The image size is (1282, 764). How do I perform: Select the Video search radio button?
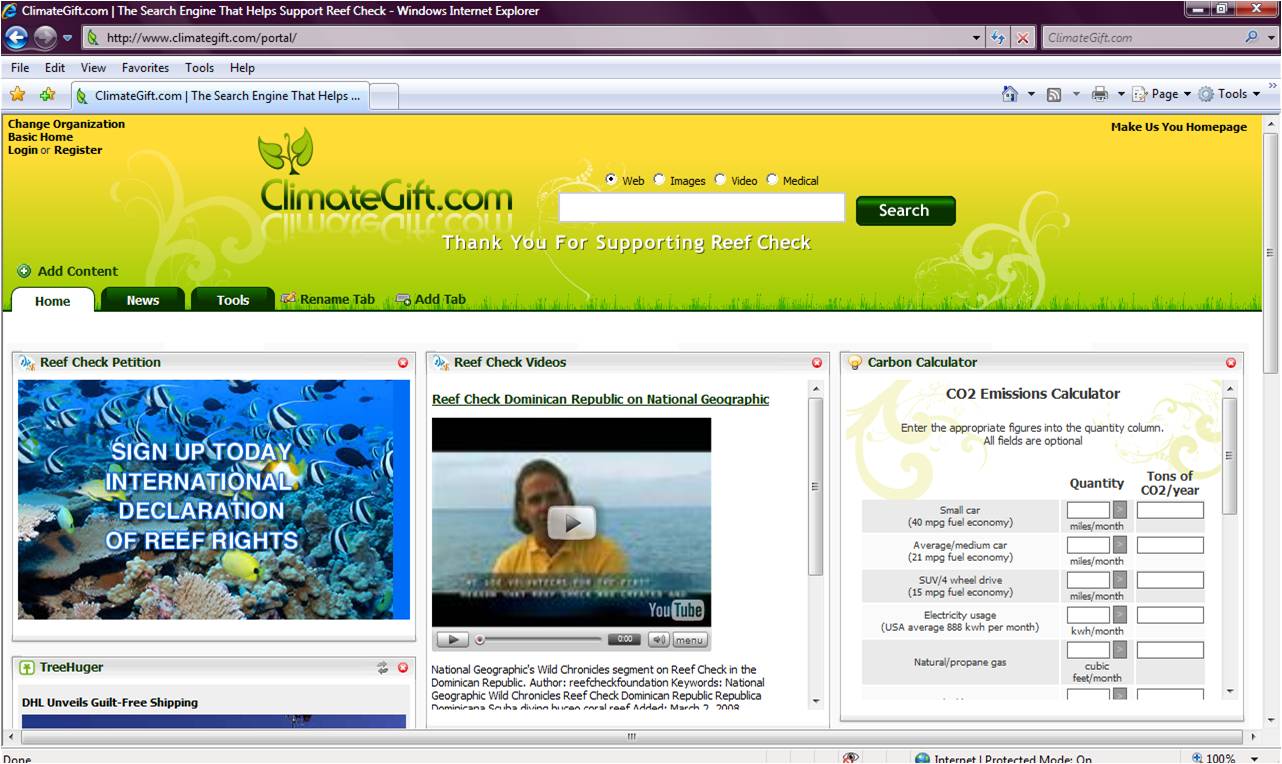coord(720,180)
